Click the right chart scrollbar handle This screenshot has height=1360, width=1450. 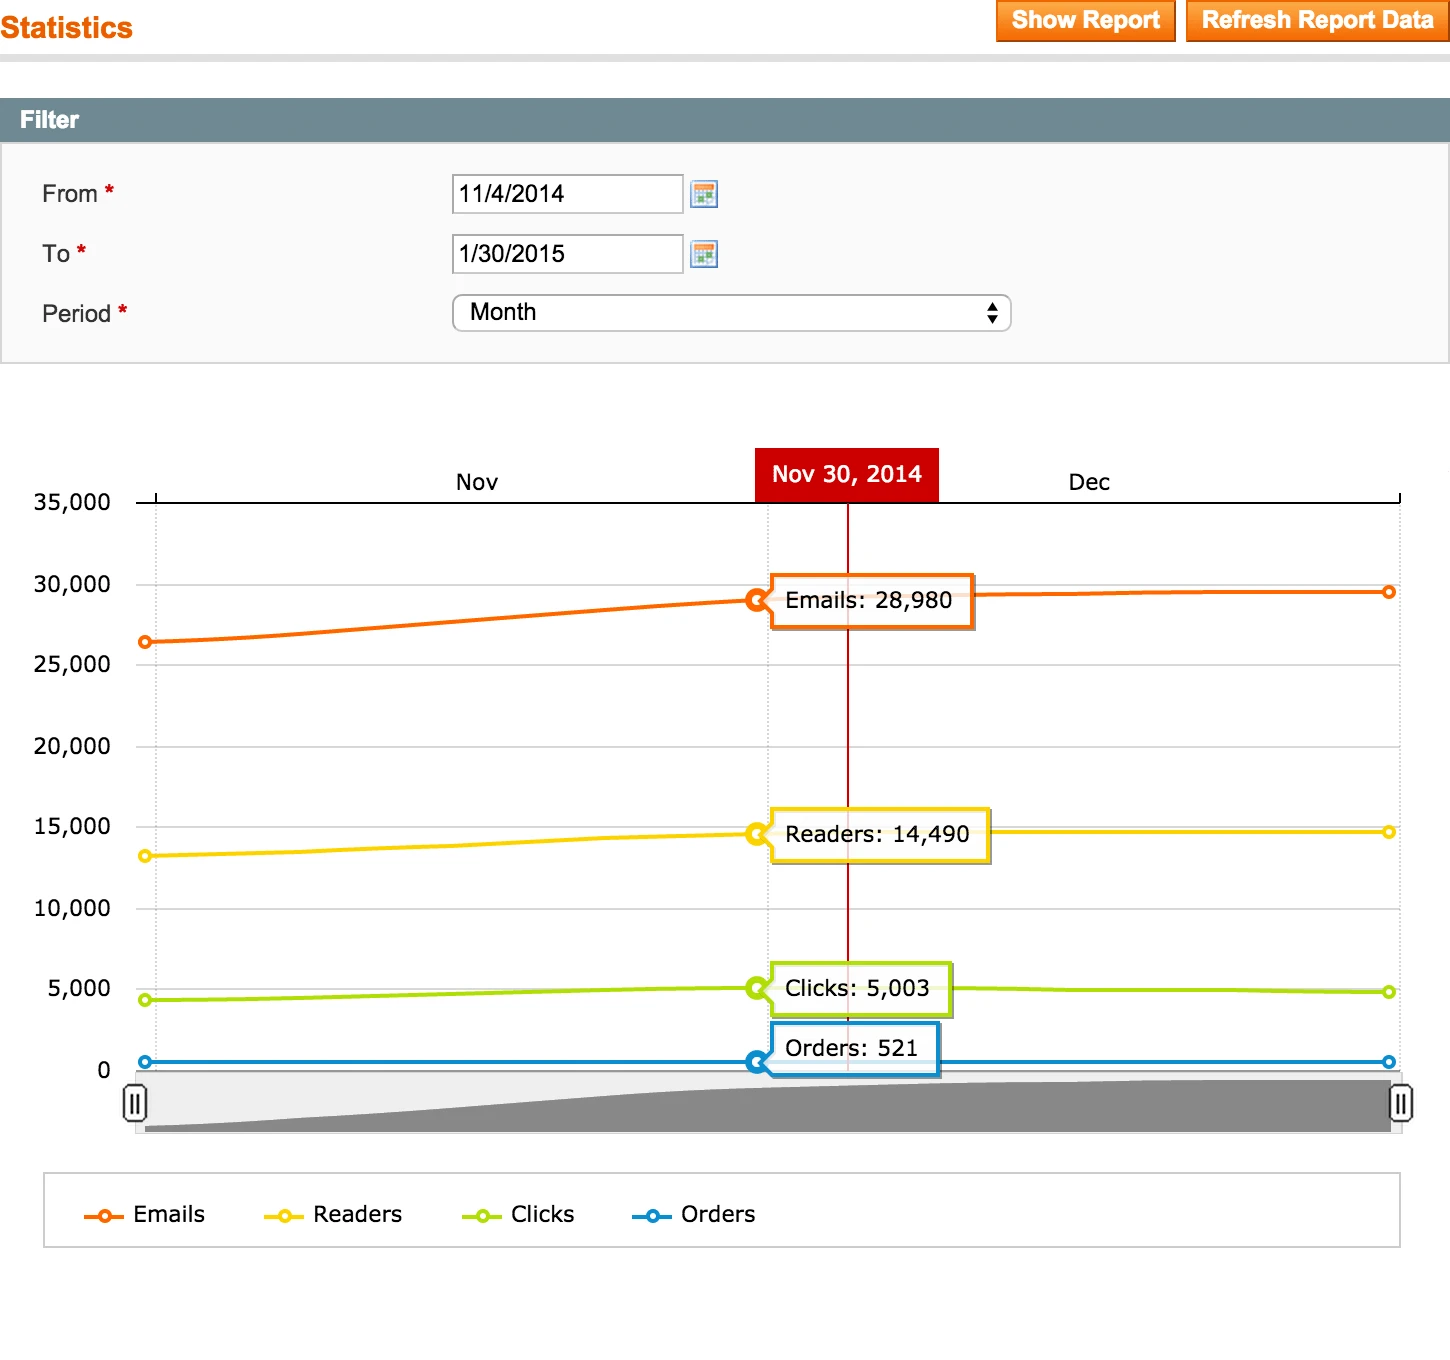coord(1400,1103)
